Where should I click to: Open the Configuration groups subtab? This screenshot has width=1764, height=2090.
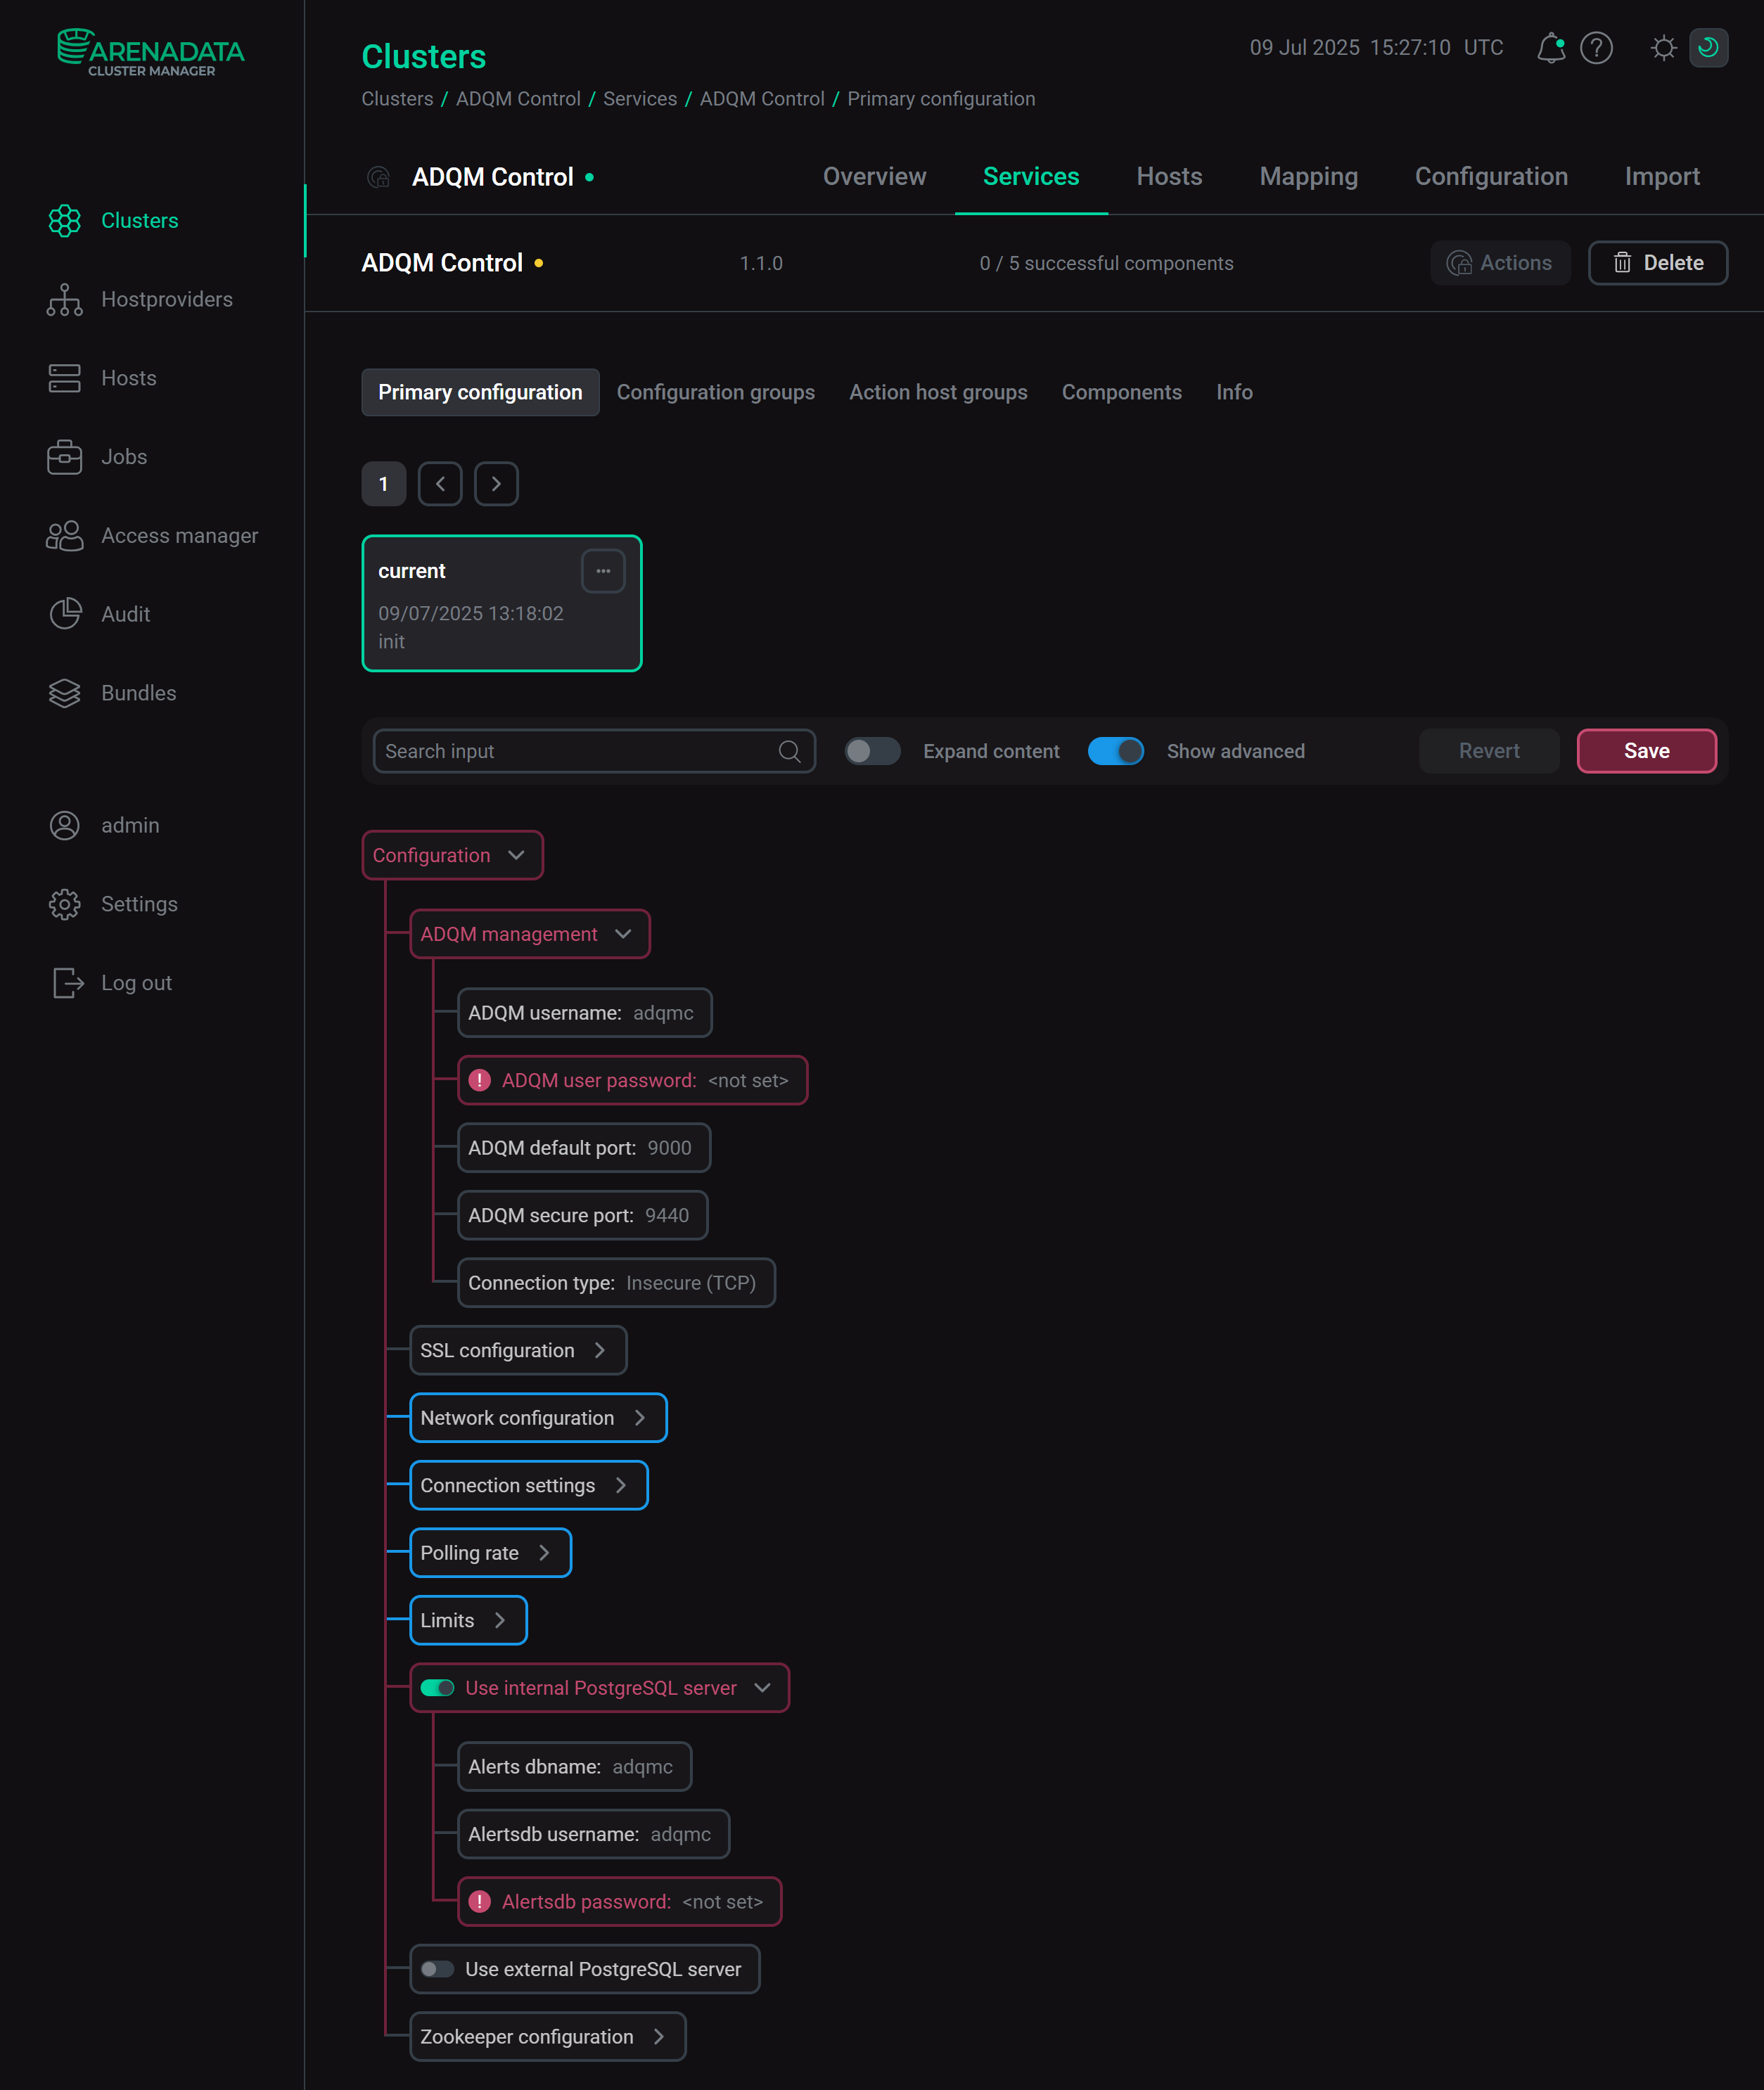[x=715, y=392]
